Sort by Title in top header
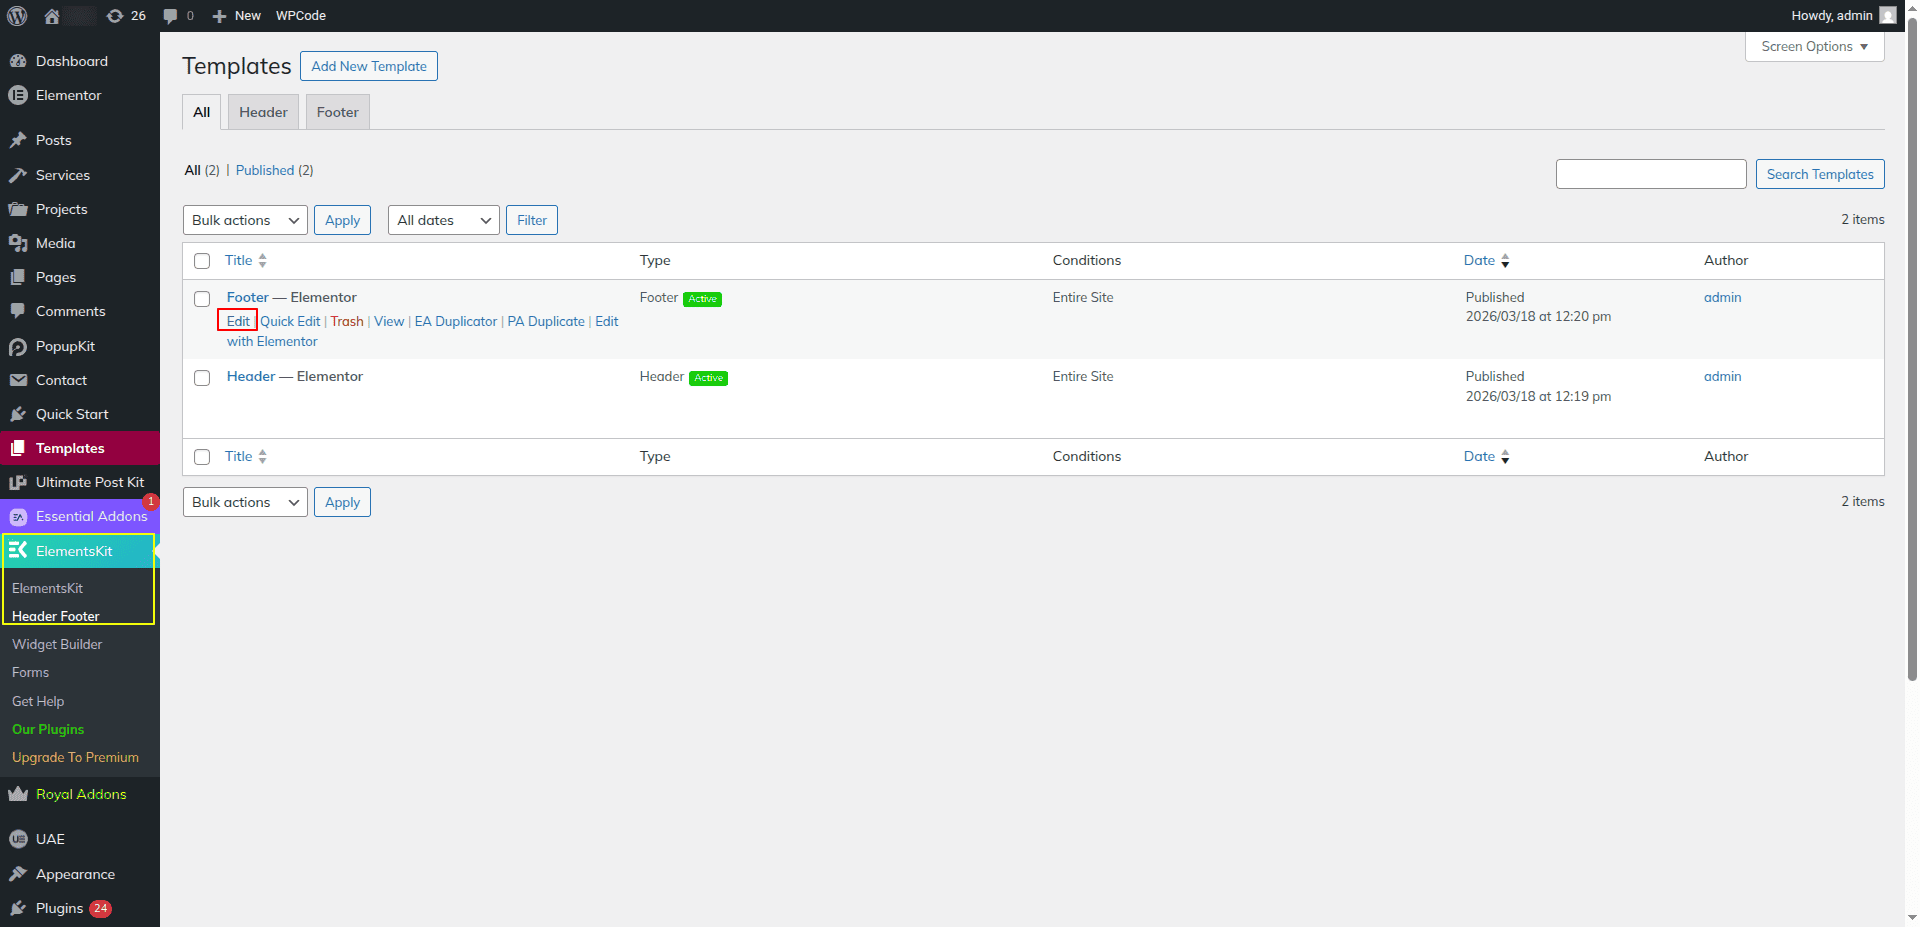Image resolution: width=1920 pixels, height=927 pixels. [x=246, y=260]
